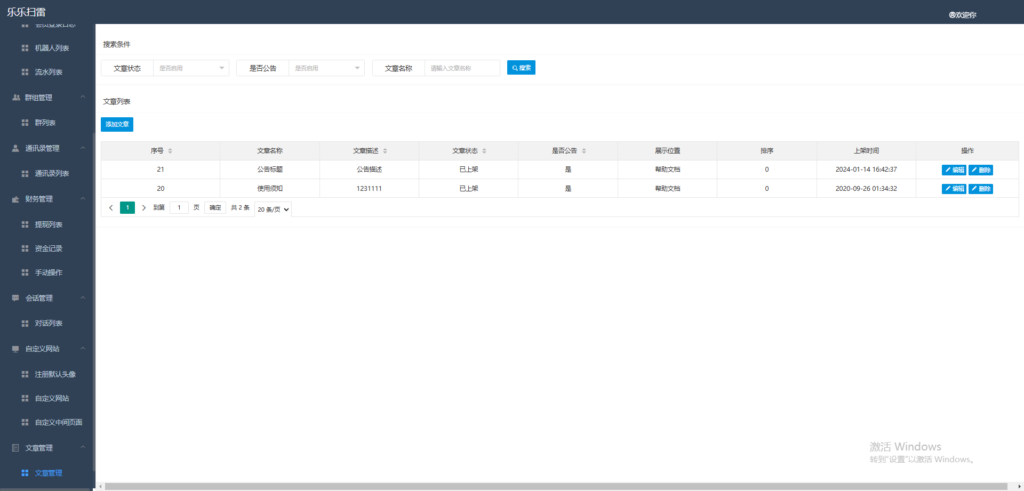Delete the 使用须知 article row

point(980,189)
